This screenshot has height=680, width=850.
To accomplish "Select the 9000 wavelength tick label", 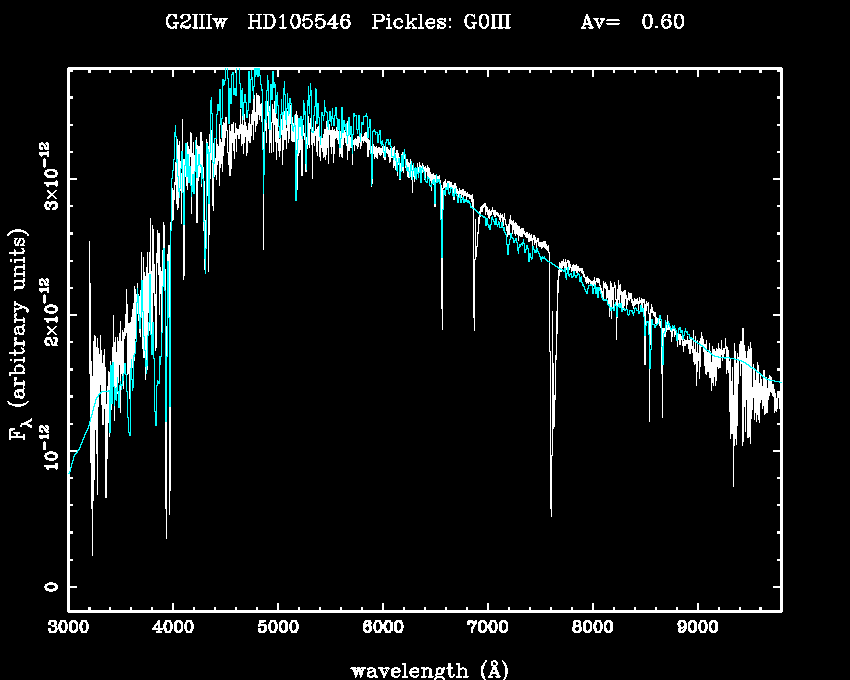I will [x=697, y=628].
